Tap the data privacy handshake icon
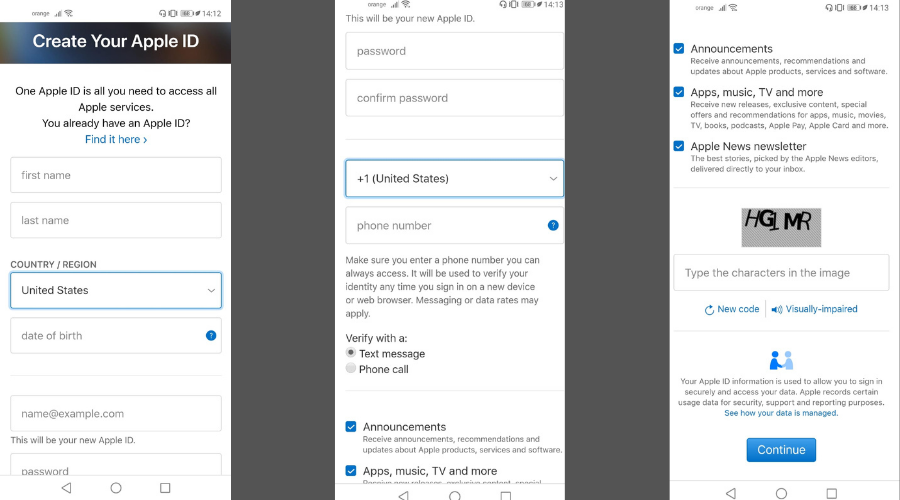The height and width of the screenshot is (500, 900). (x=781, y=361)
